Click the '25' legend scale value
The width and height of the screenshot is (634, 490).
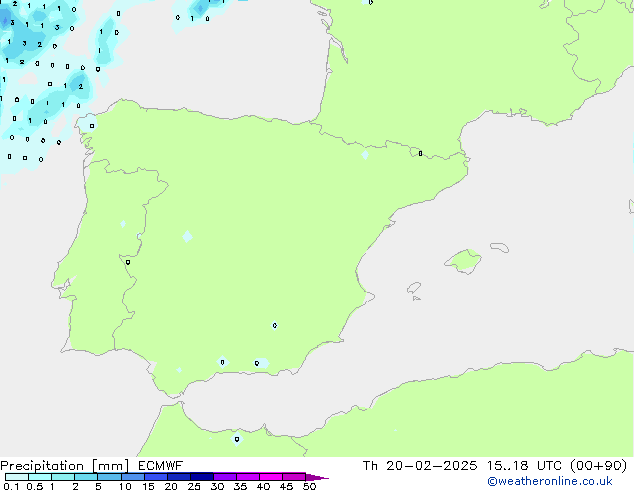[194, 486]
